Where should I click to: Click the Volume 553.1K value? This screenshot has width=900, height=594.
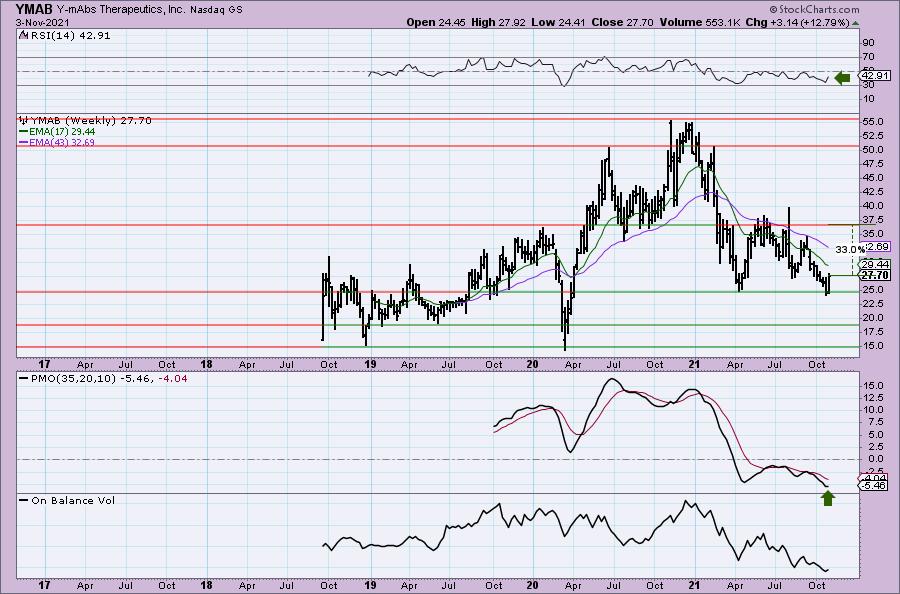click(699, 22)
